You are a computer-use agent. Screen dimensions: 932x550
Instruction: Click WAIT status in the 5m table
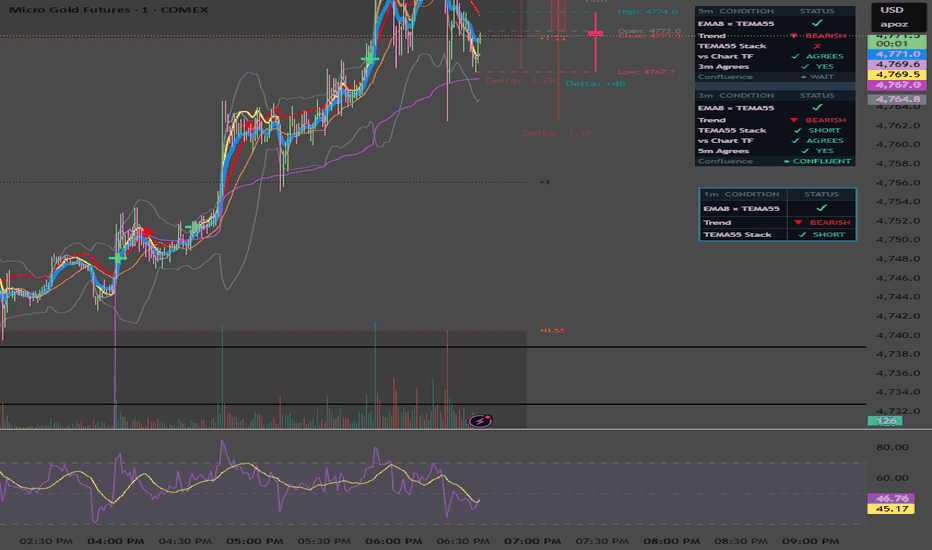[x=821, y=77]
